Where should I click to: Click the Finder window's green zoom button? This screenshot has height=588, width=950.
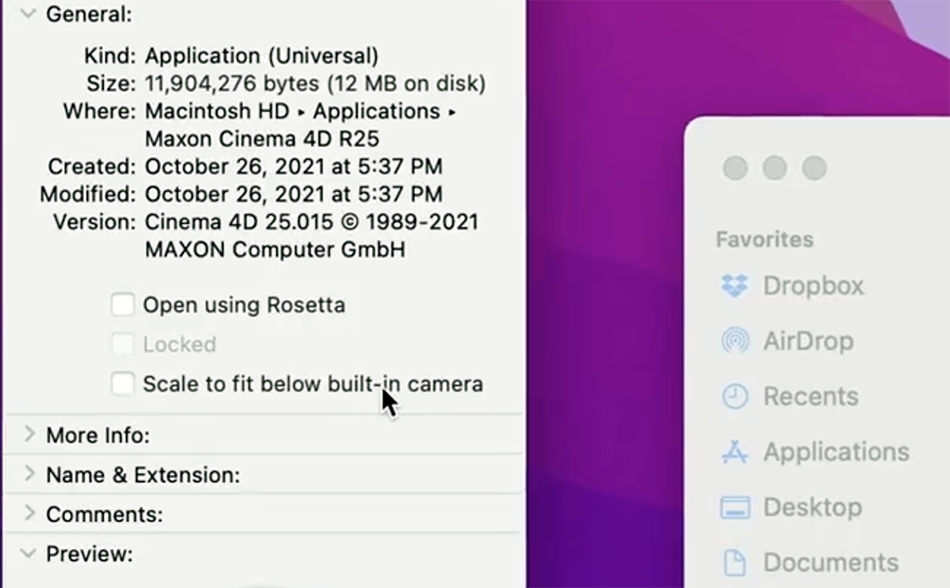(x=814, y=168)
